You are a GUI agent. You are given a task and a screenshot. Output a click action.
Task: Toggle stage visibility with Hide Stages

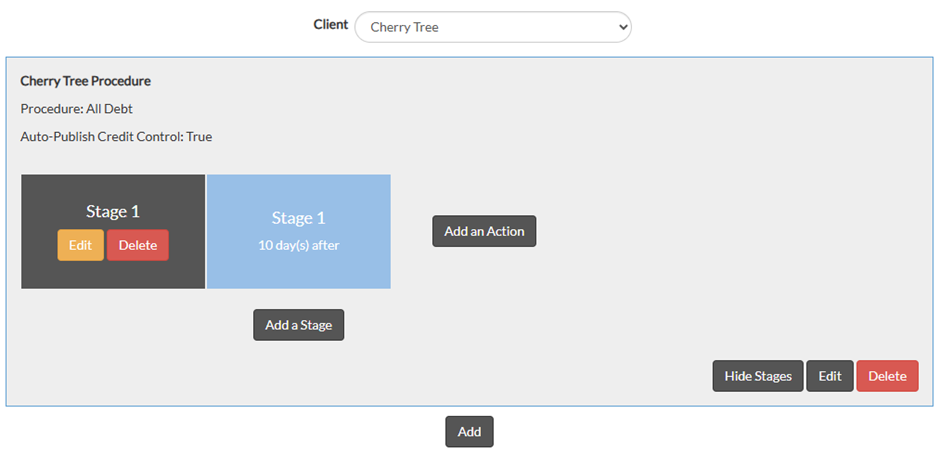point(757,376)
